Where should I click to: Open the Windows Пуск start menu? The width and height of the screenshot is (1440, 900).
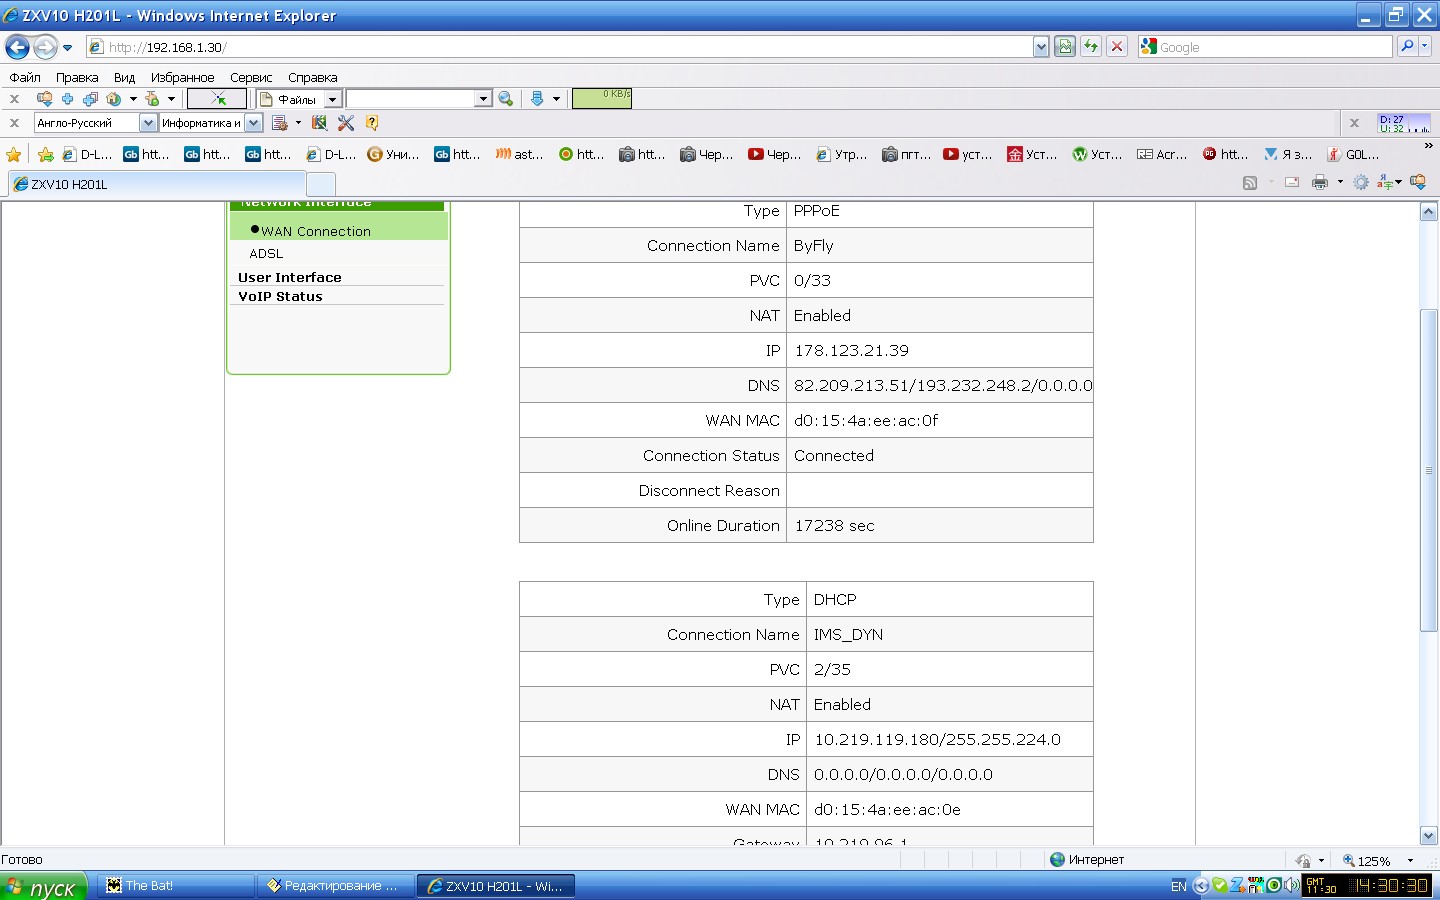tap(43, 886)
